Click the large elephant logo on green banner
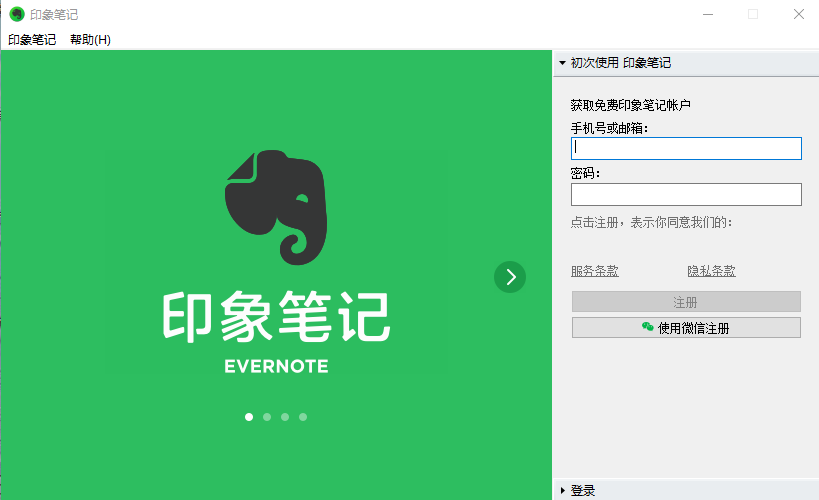 pyautogui.click(x=275, y=207)
